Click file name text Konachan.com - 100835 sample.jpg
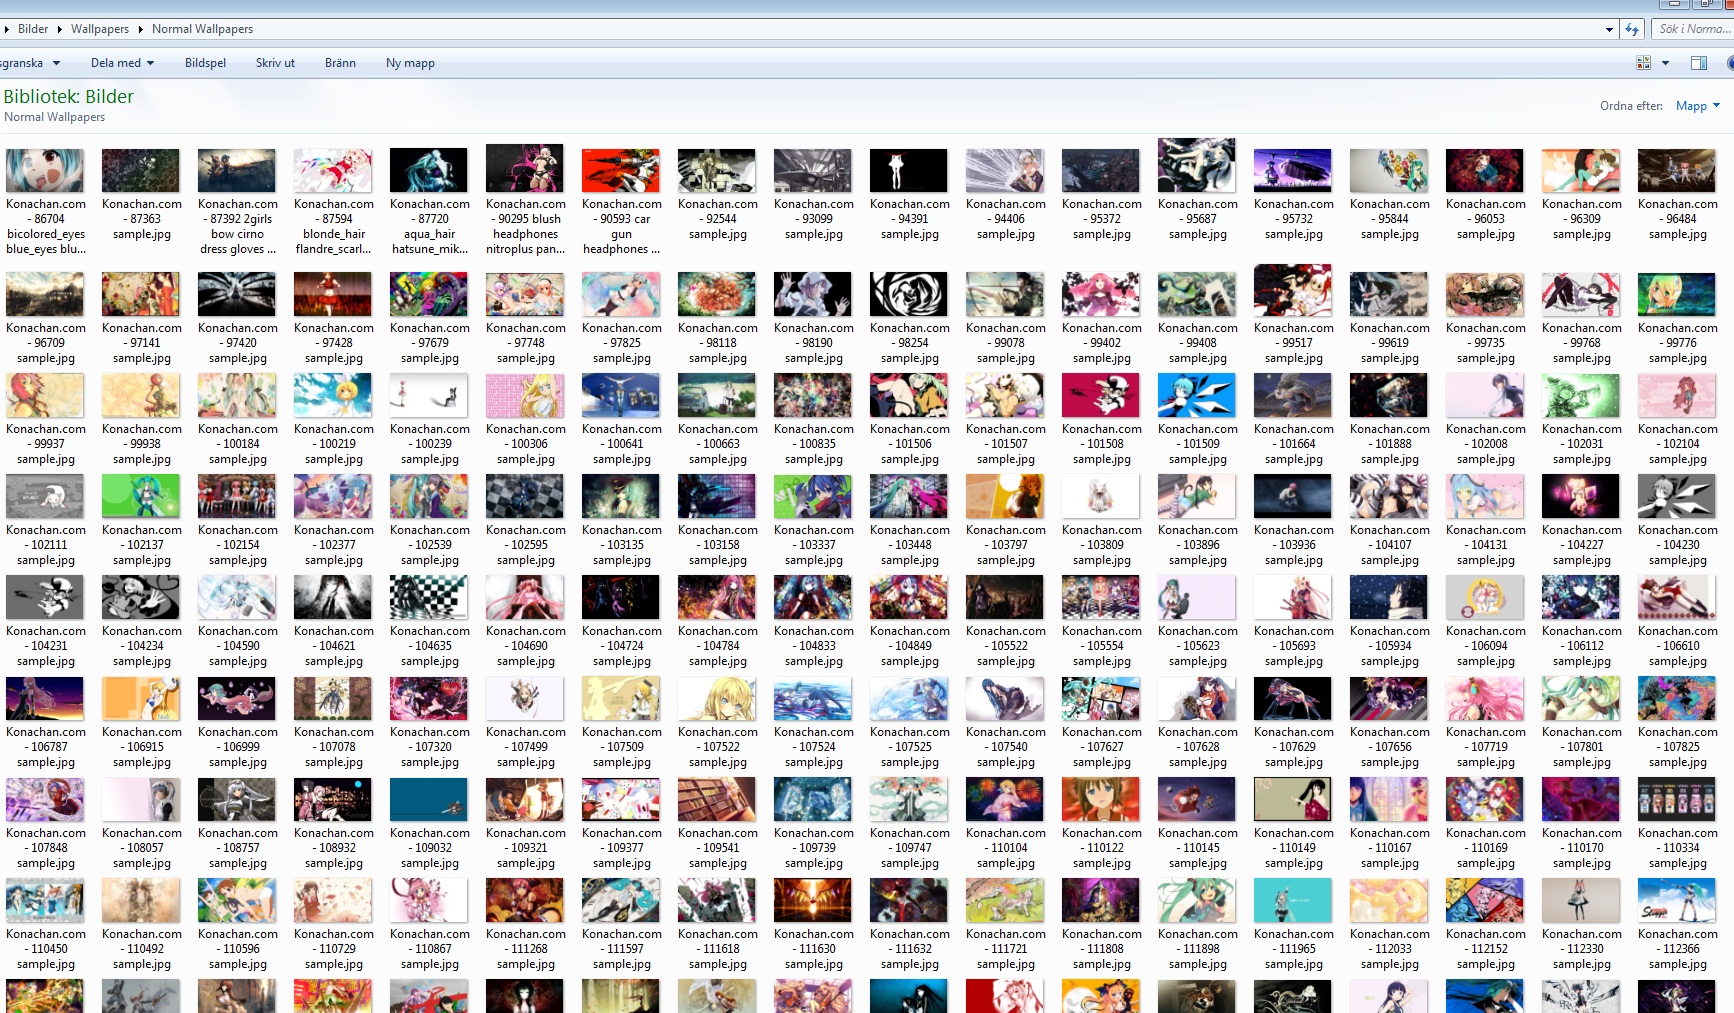Image resolution: width=1734 pixels, height=1013 pixels. pyautogui.click(x=813, y=444)
